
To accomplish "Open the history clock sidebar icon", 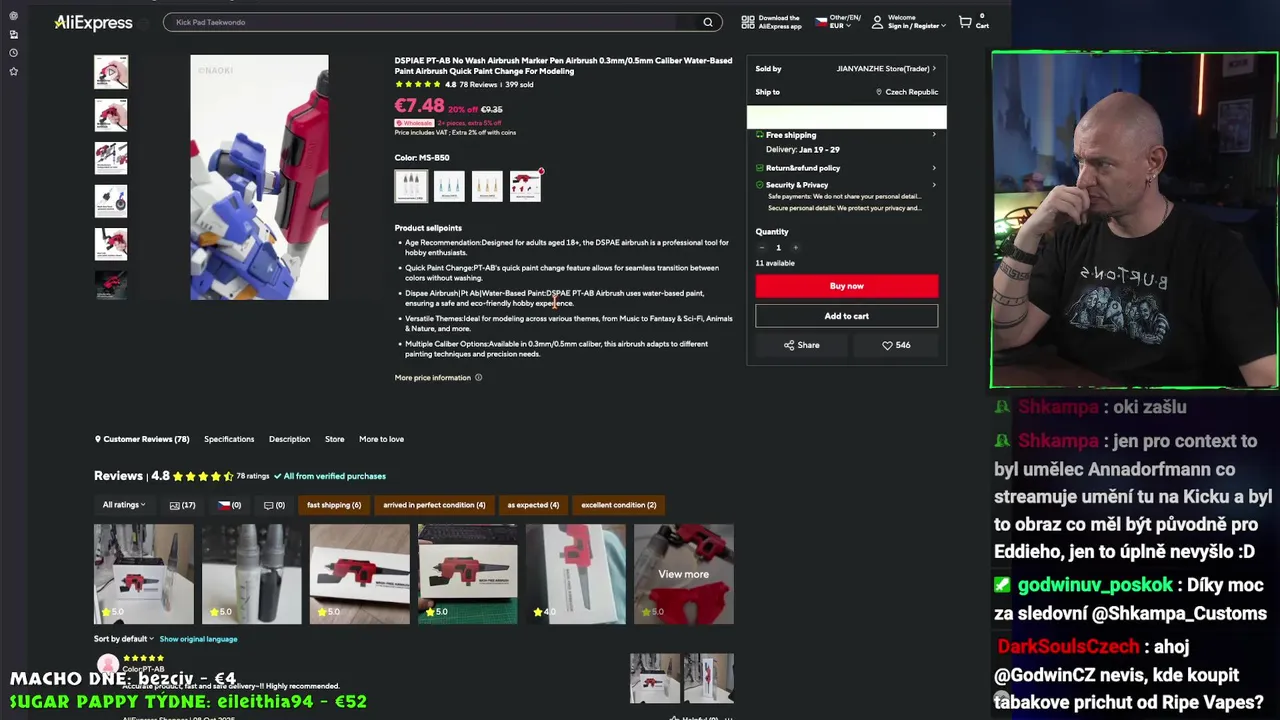I will point(13,52).
